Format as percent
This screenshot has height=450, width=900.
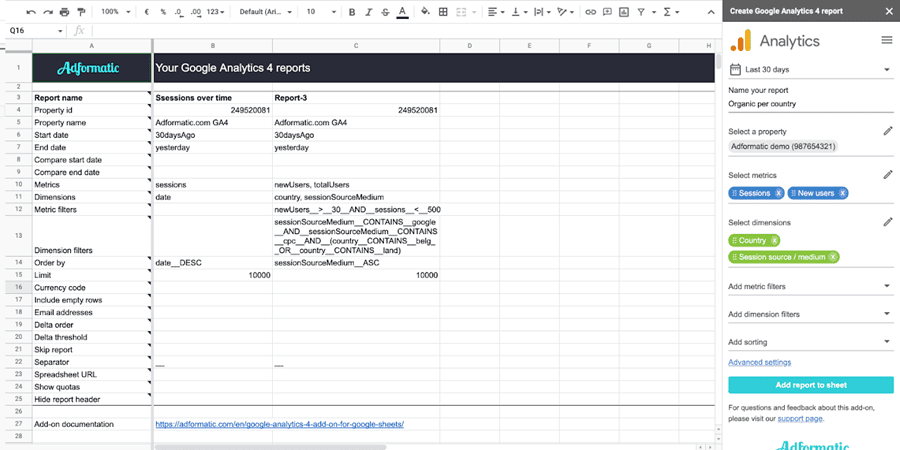point(163,11)
